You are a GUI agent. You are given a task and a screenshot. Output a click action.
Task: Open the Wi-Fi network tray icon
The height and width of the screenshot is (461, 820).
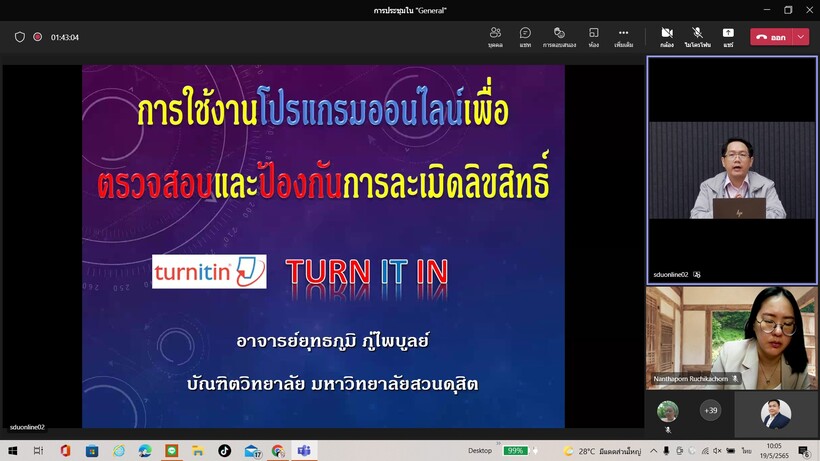coord(705,451)
